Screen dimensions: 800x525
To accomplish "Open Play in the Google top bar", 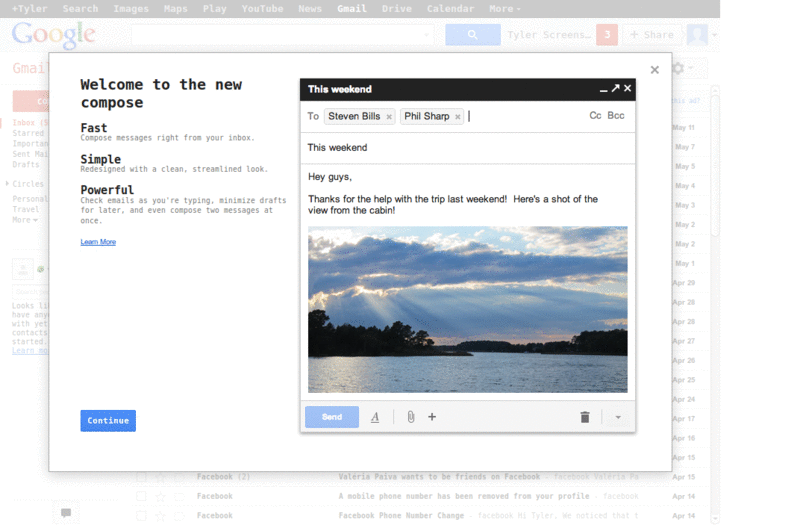I will 214,9.
